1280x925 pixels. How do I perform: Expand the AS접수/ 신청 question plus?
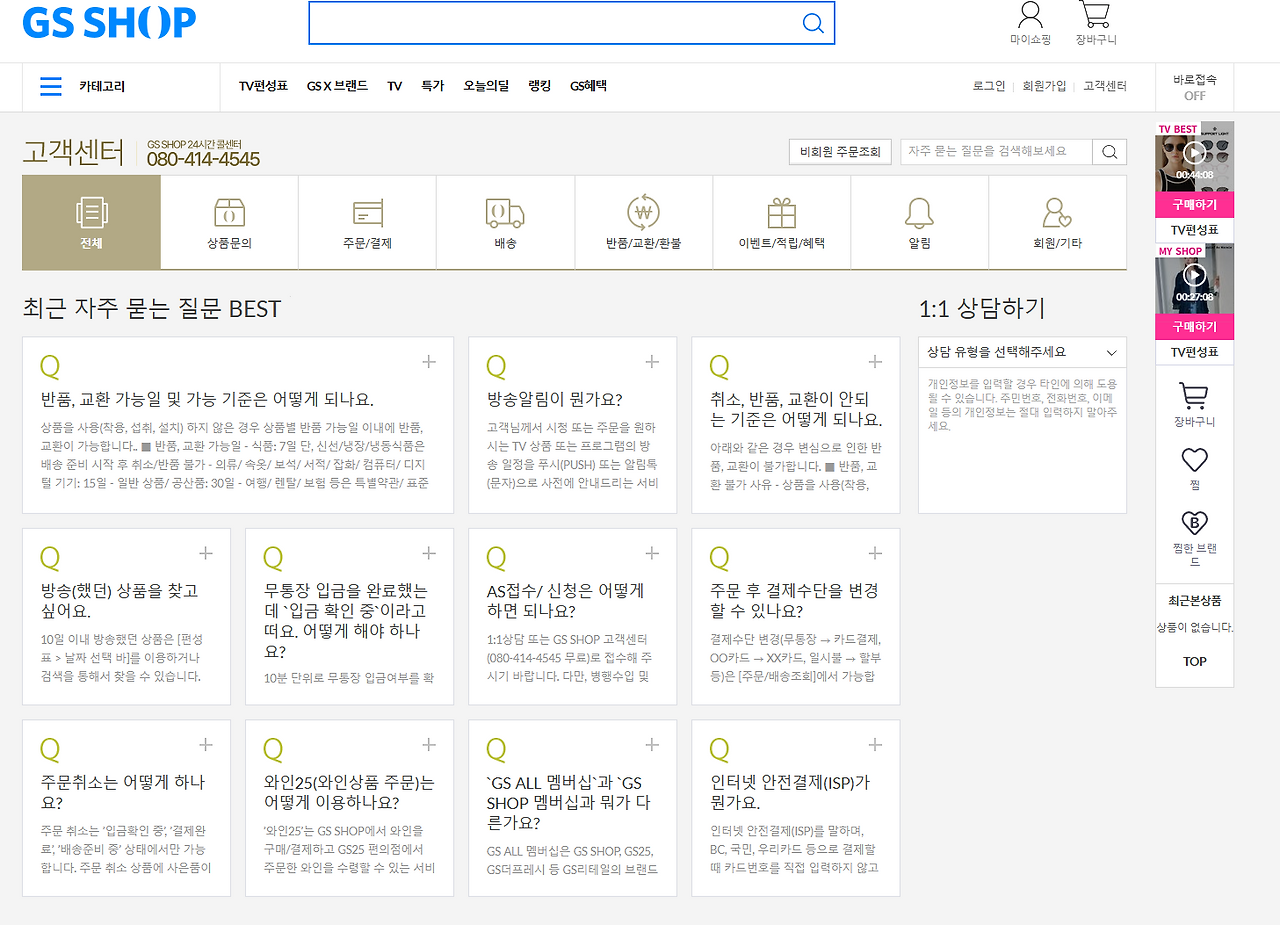click(x=652, y=553)
